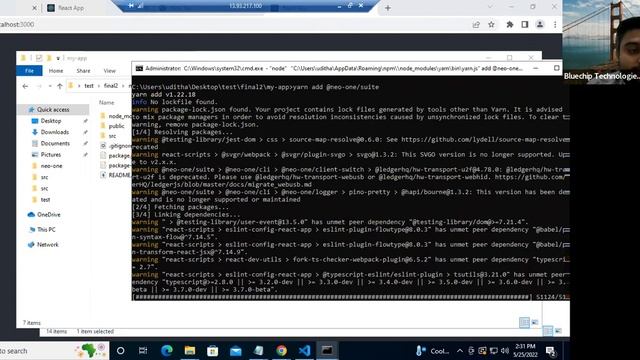Viewport: 640px width, 360px height.
Task: Open the File tab in File Explorer
Action: (29, 71)
